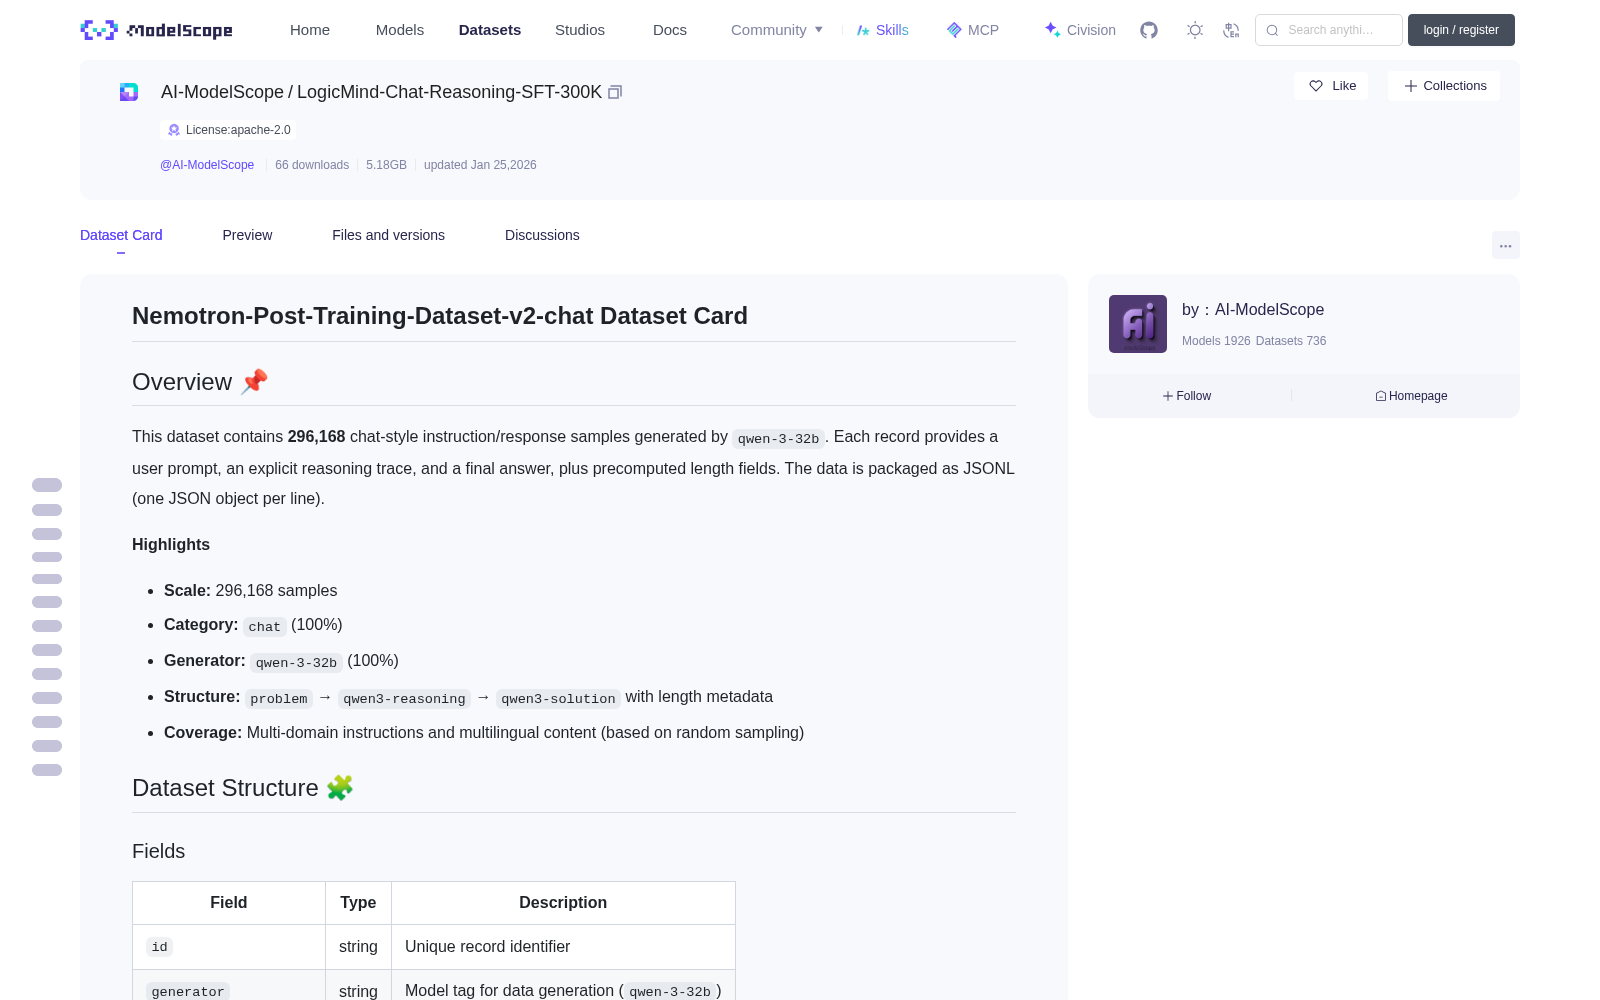Open Skills in the top navigation
Image resolution: width=1600 pixels, height=1000 pixels.
pyautogui.click(x=883, y=30)
